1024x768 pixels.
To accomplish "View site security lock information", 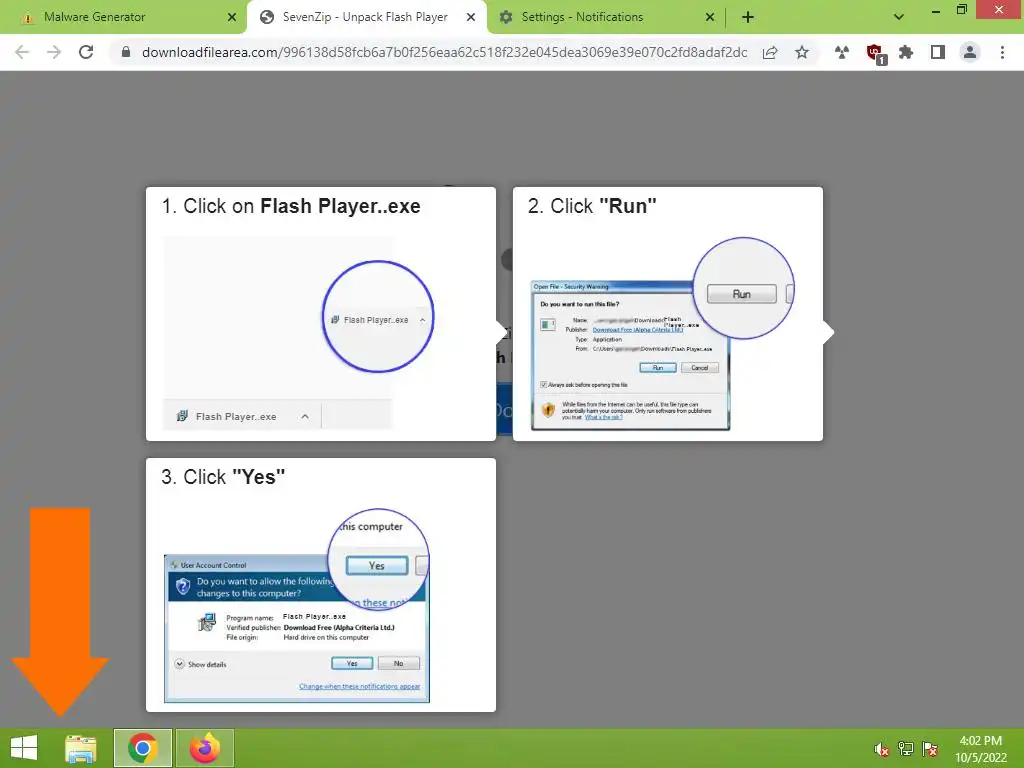I will coord(126,52).
